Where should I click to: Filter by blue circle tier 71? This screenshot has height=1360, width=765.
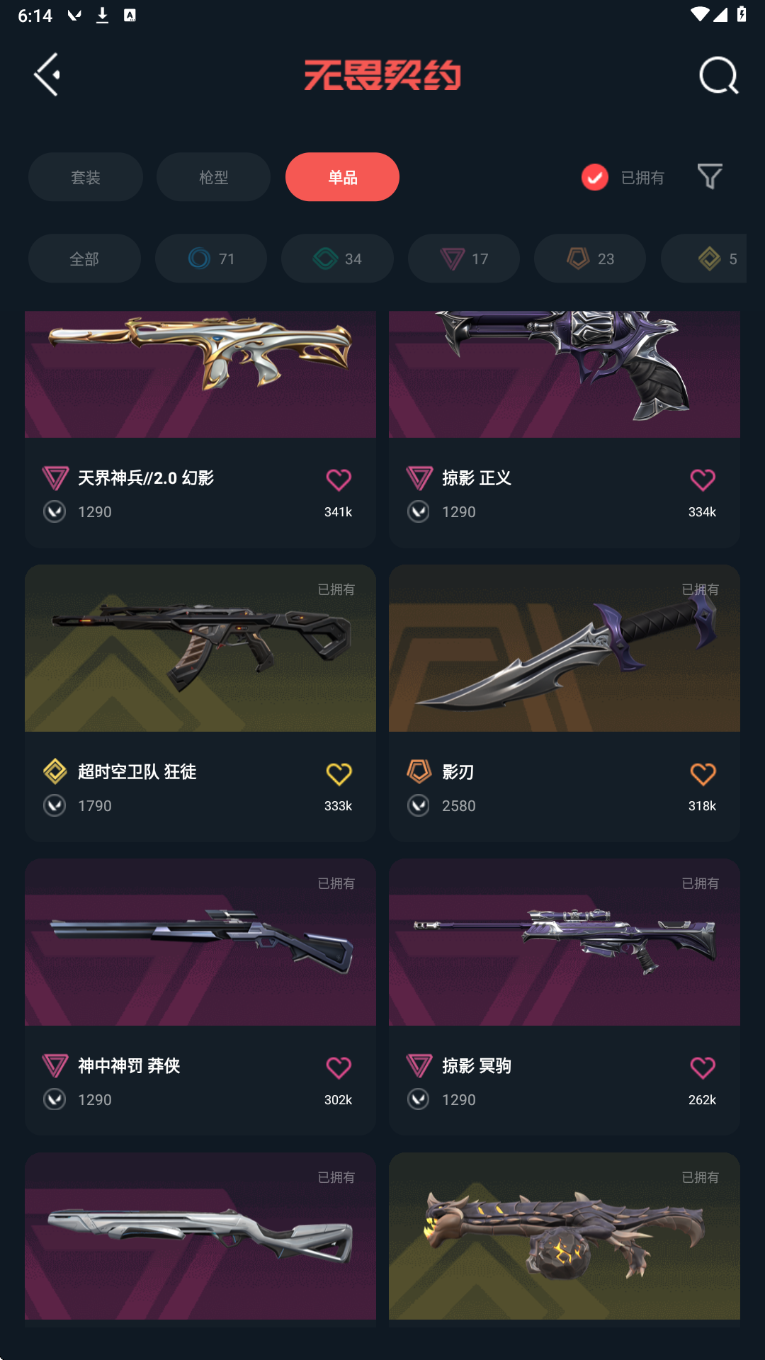(211, 259)
